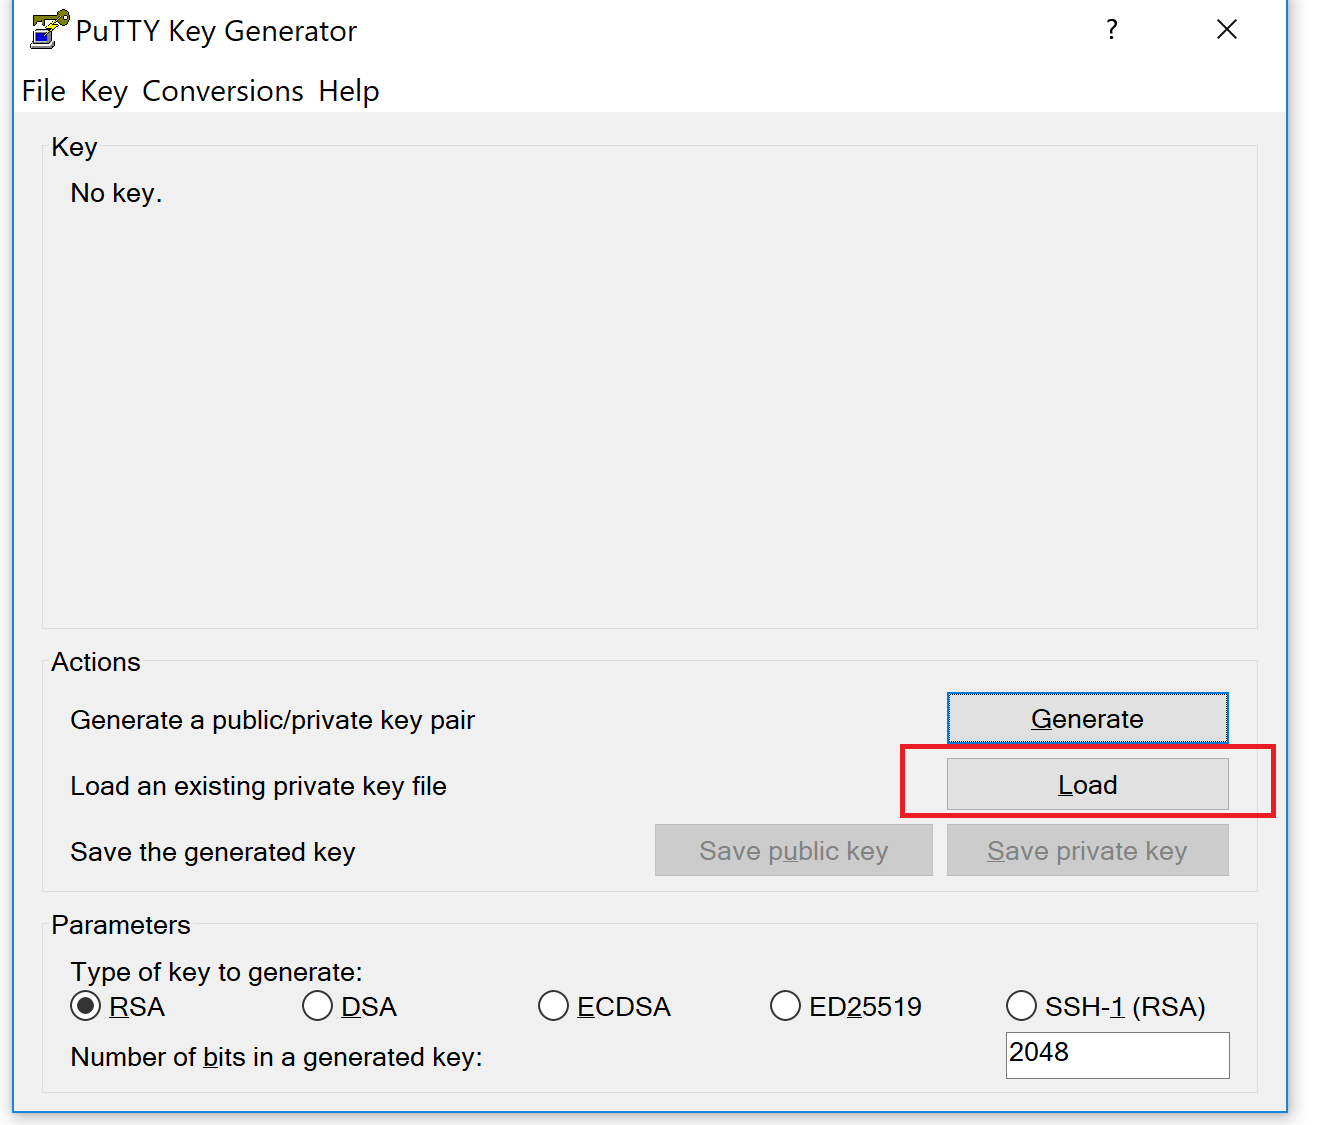Select the SSH-1 (RSA) key type
The image size is (1321, 1125).
click(1106, 1006)
